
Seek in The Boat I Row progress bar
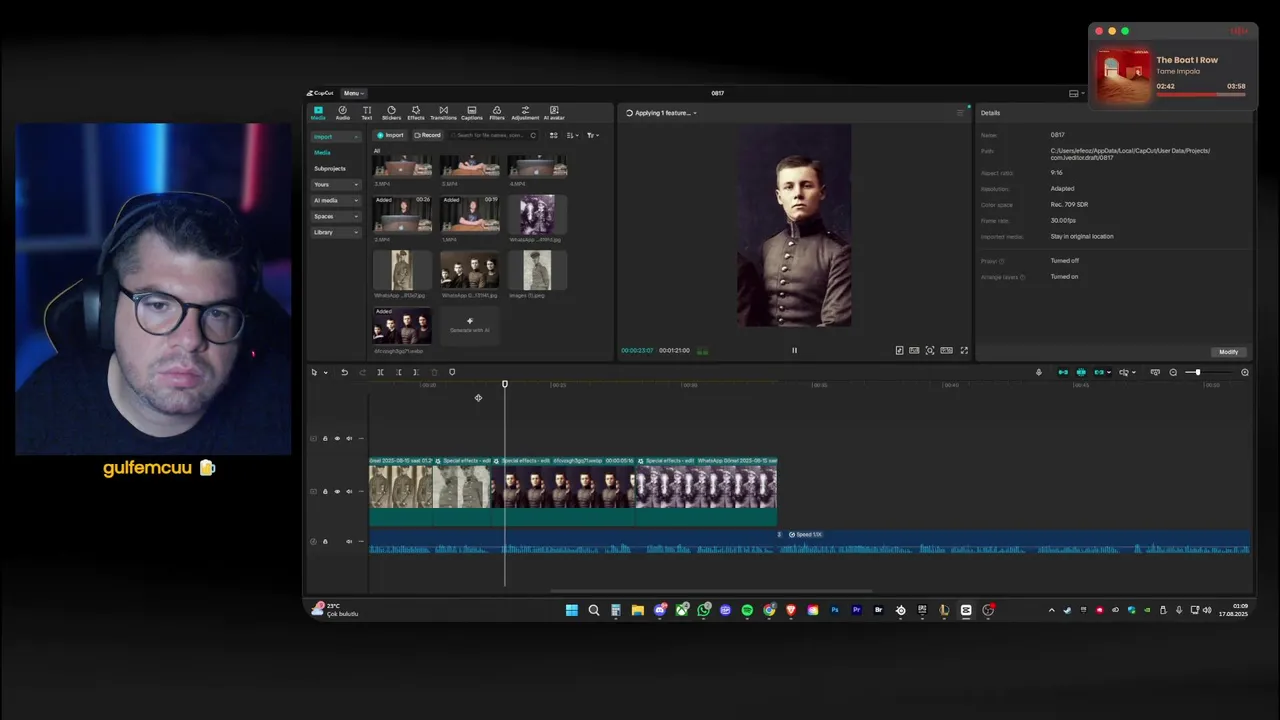[x=1200, y=94]
